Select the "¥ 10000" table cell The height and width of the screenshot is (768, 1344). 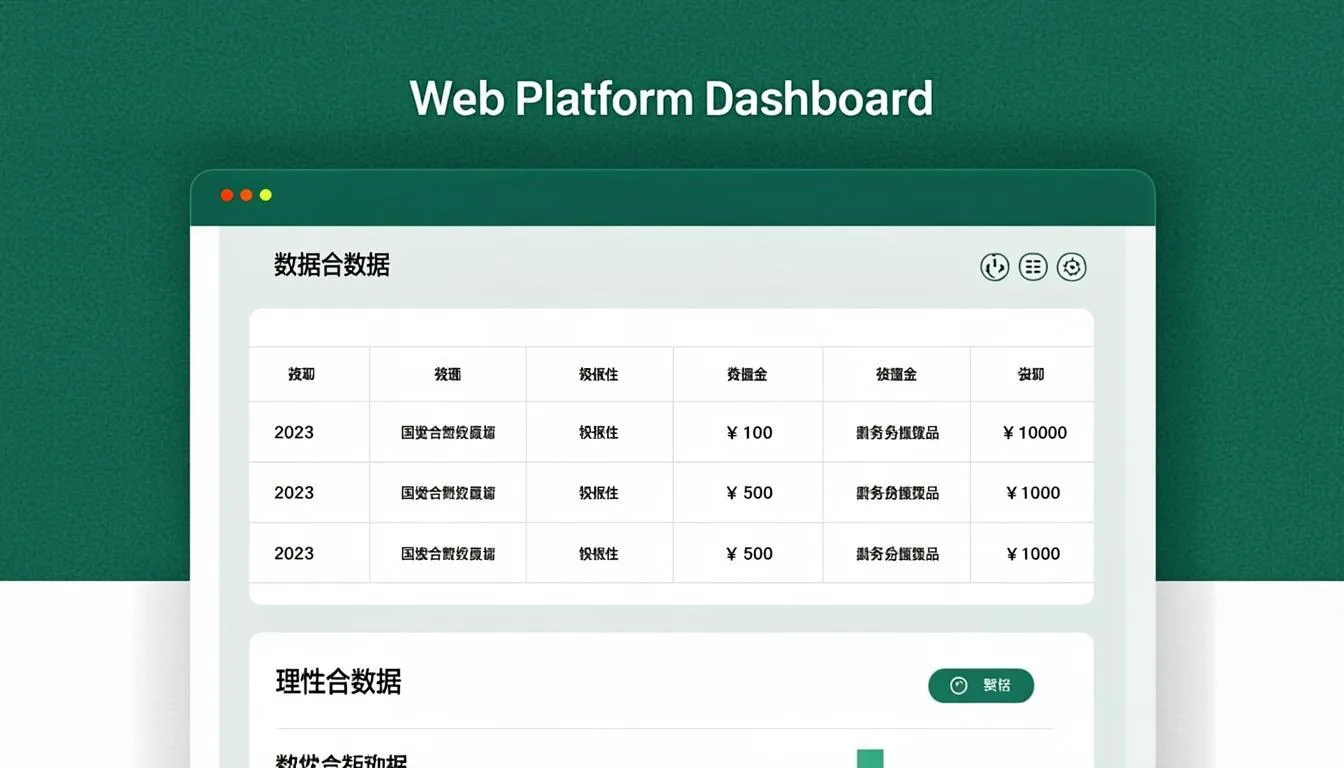click(1034, 433)
